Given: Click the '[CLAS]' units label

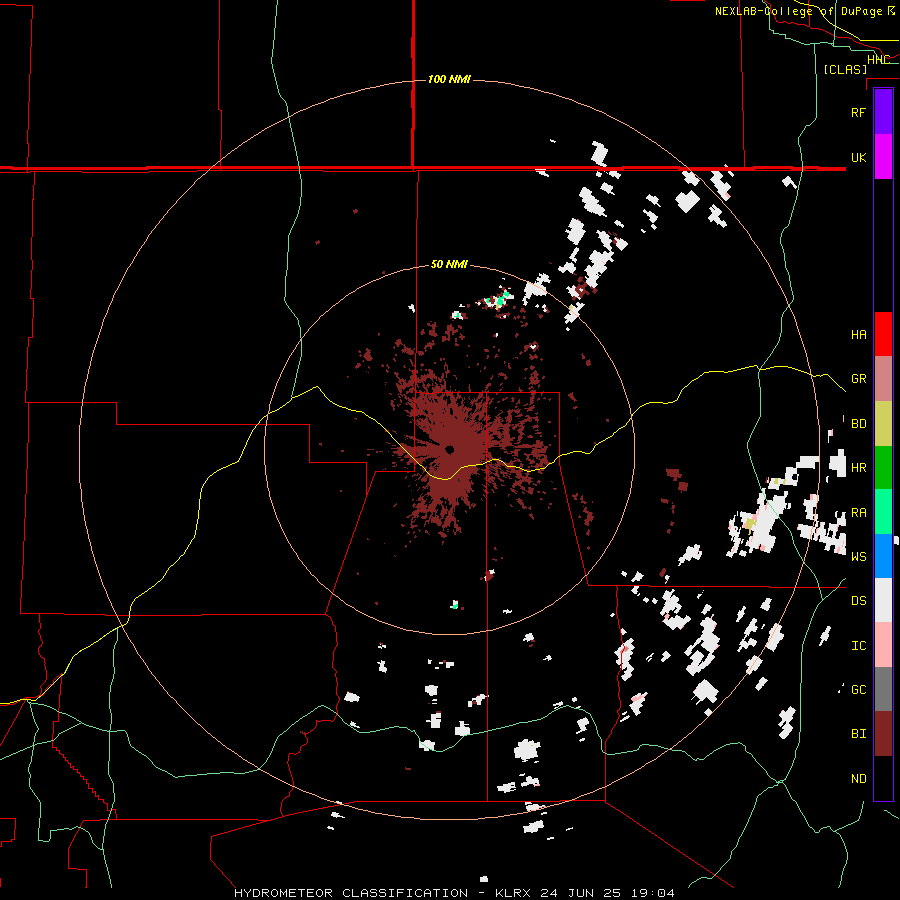Looking at the screenshot, I should pos(845,69).
